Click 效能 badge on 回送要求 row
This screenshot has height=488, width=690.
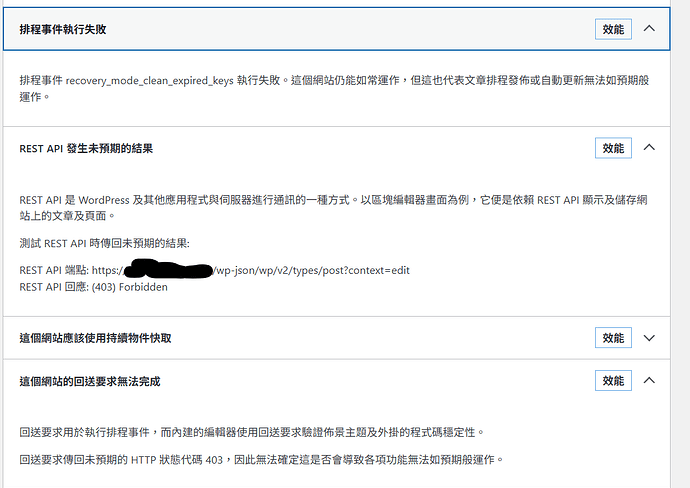pos(613,381)
